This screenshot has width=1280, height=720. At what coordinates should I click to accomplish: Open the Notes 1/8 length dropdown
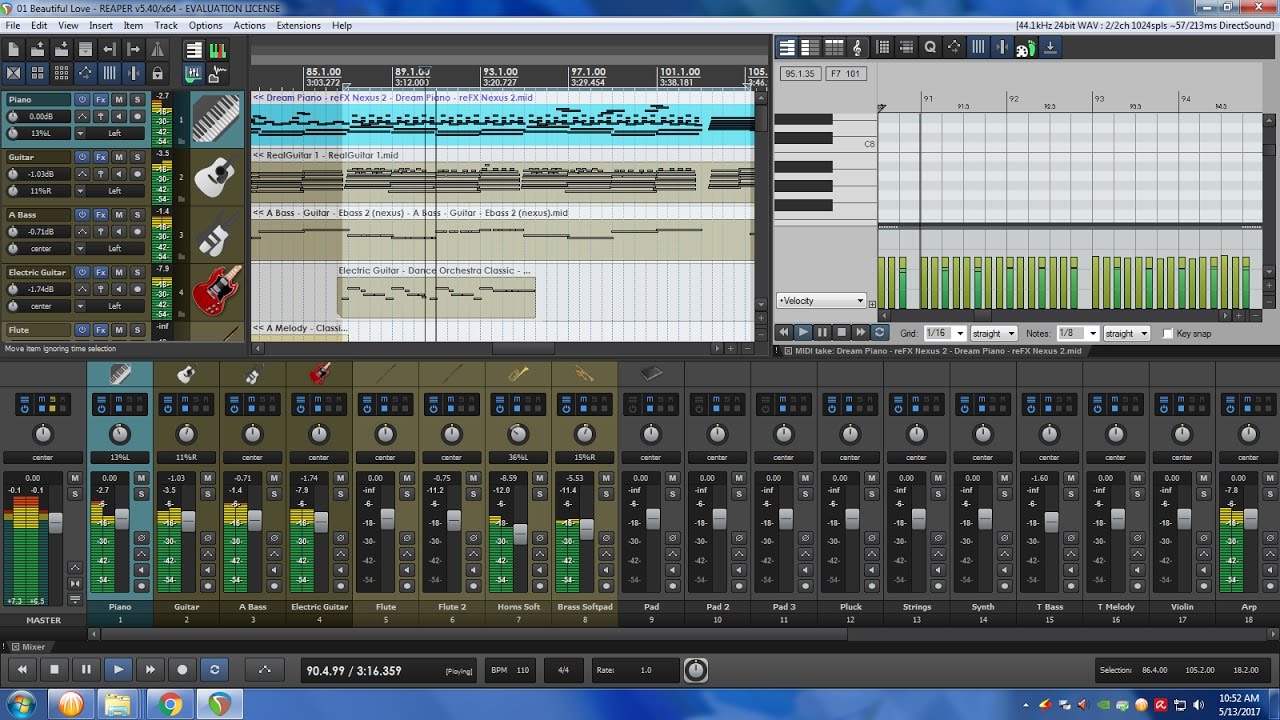[x=1076, y=333]
